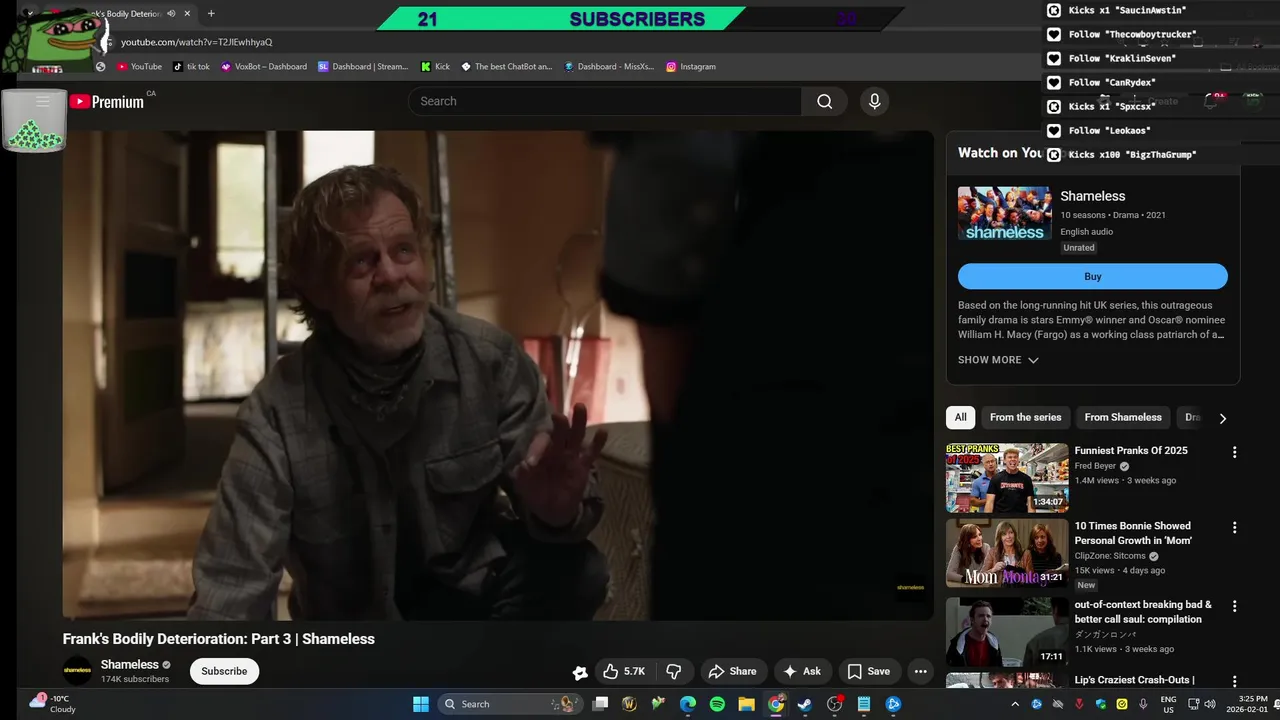
Task: Open the Dashboard - MissXs... bookmark
Action: 609,67
